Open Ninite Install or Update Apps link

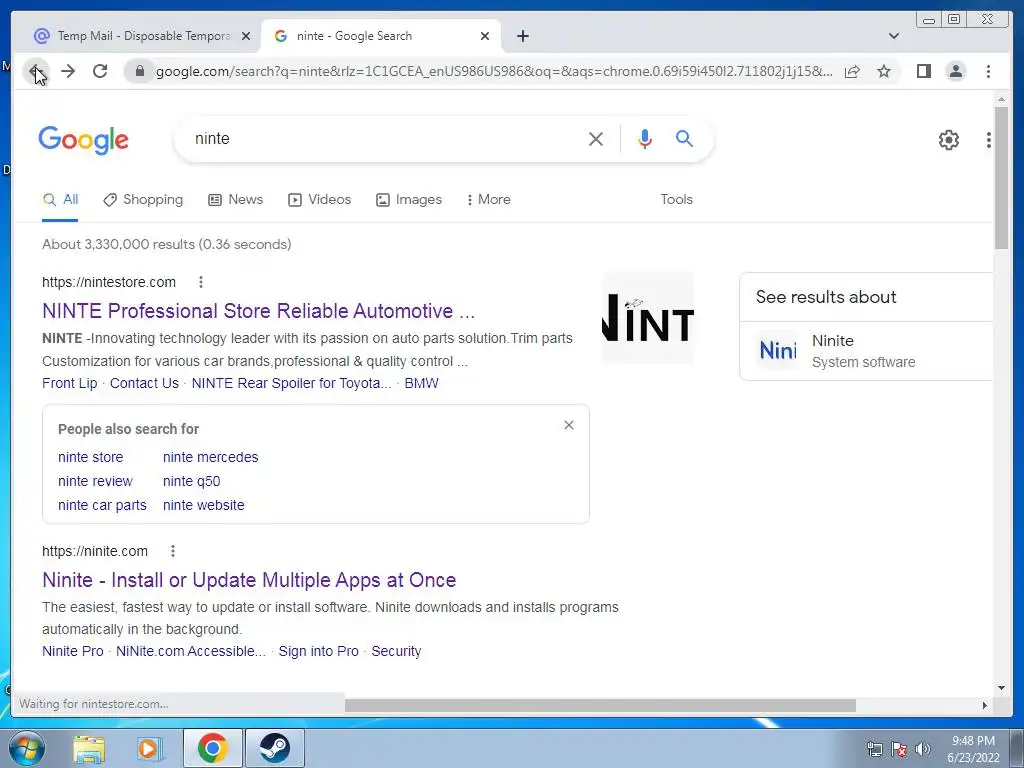249,580
